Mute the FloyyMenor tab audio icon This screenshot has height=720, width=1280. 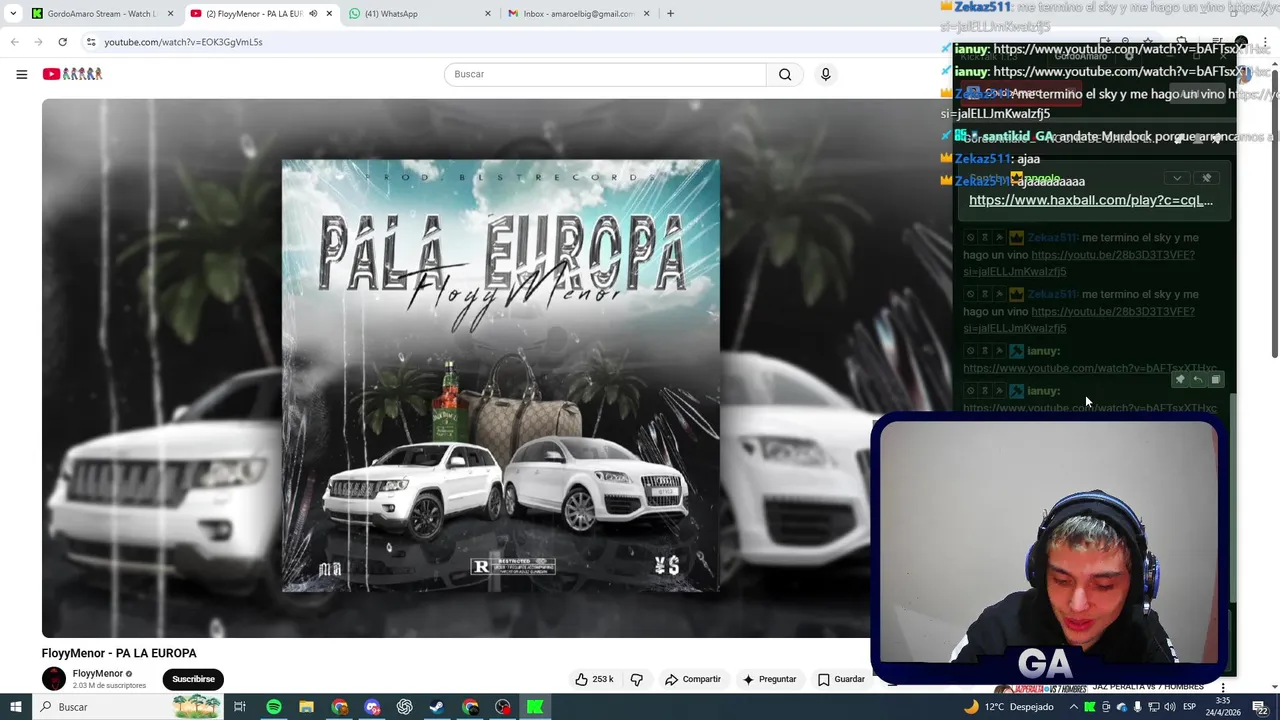tap(313, 14)
